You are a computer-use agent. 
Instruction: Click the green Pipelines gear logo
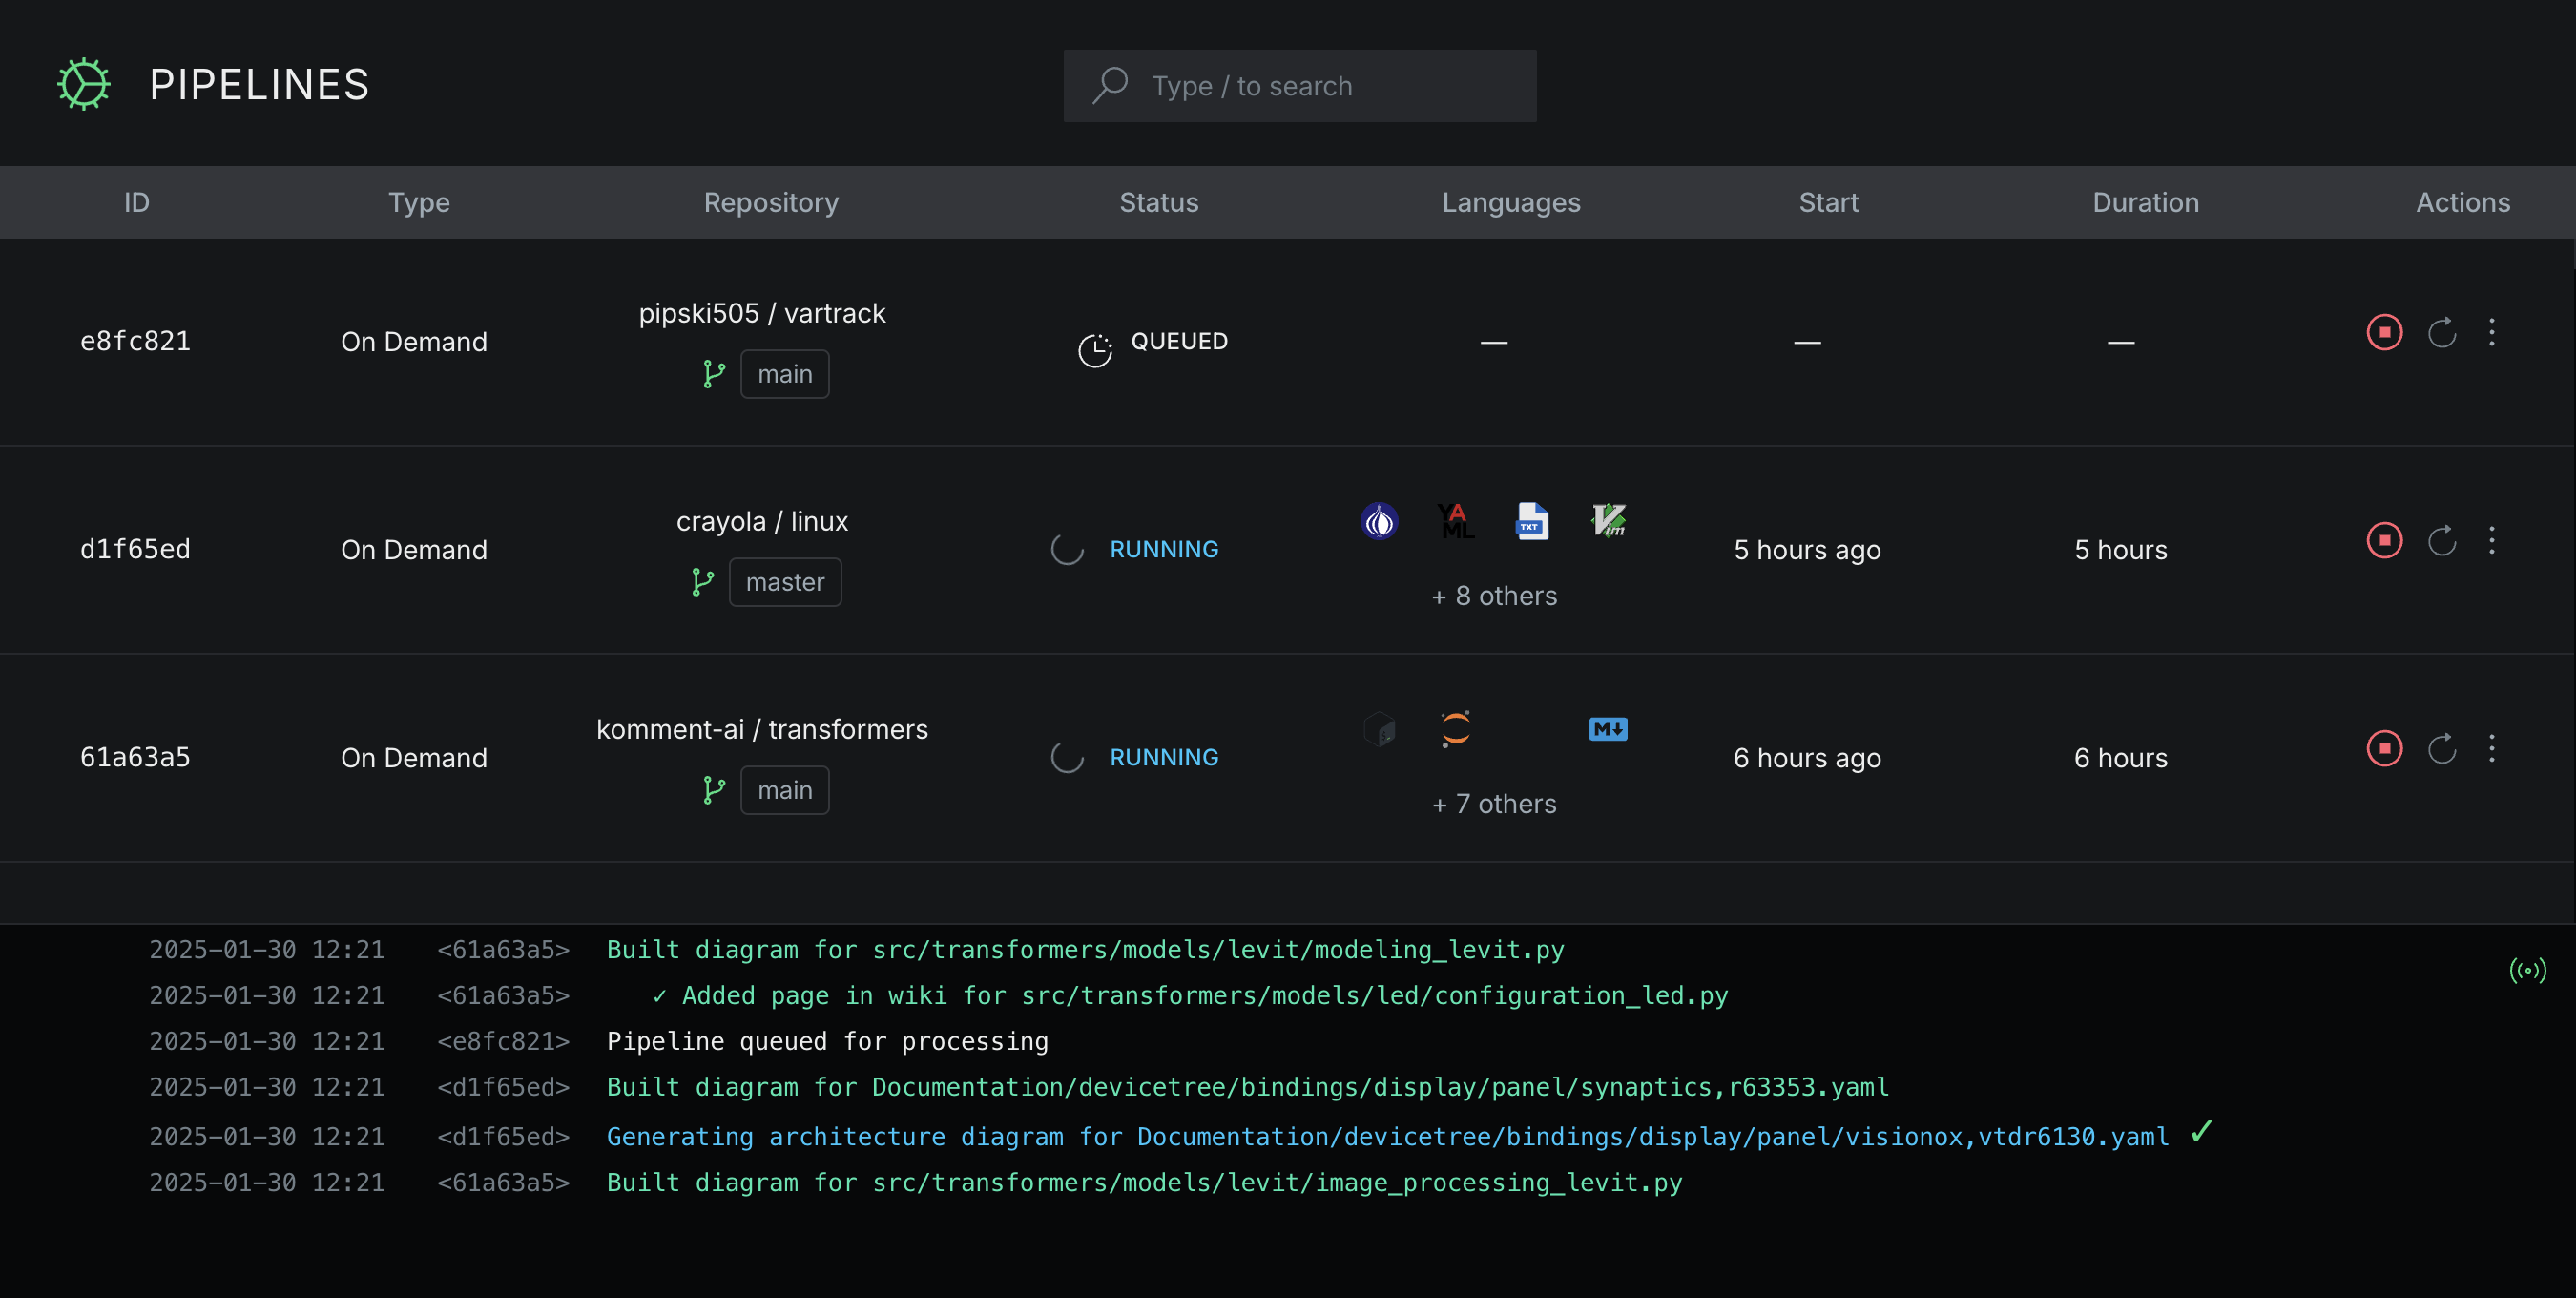(x=84, y=84)
